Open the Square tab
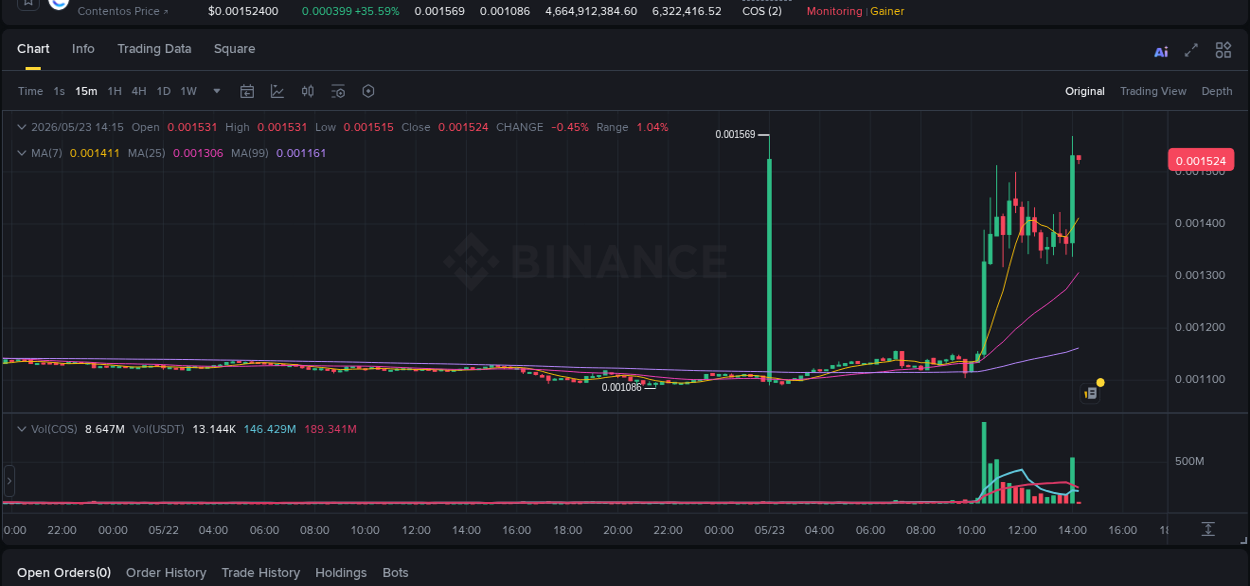 [234, 49]
